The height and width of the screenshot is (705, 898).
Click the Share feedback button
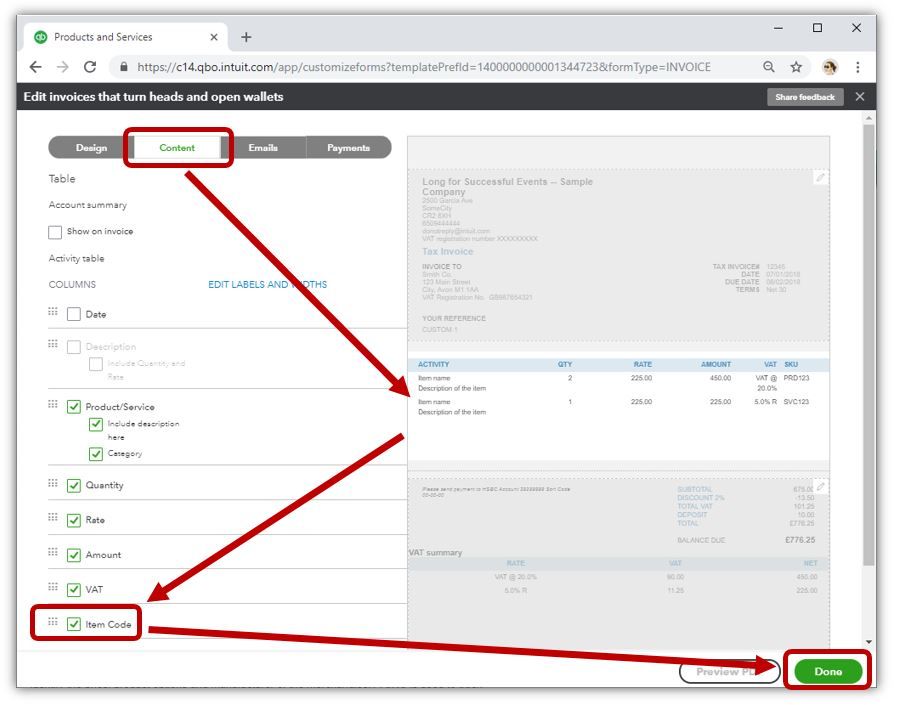[x=805, y=97]
